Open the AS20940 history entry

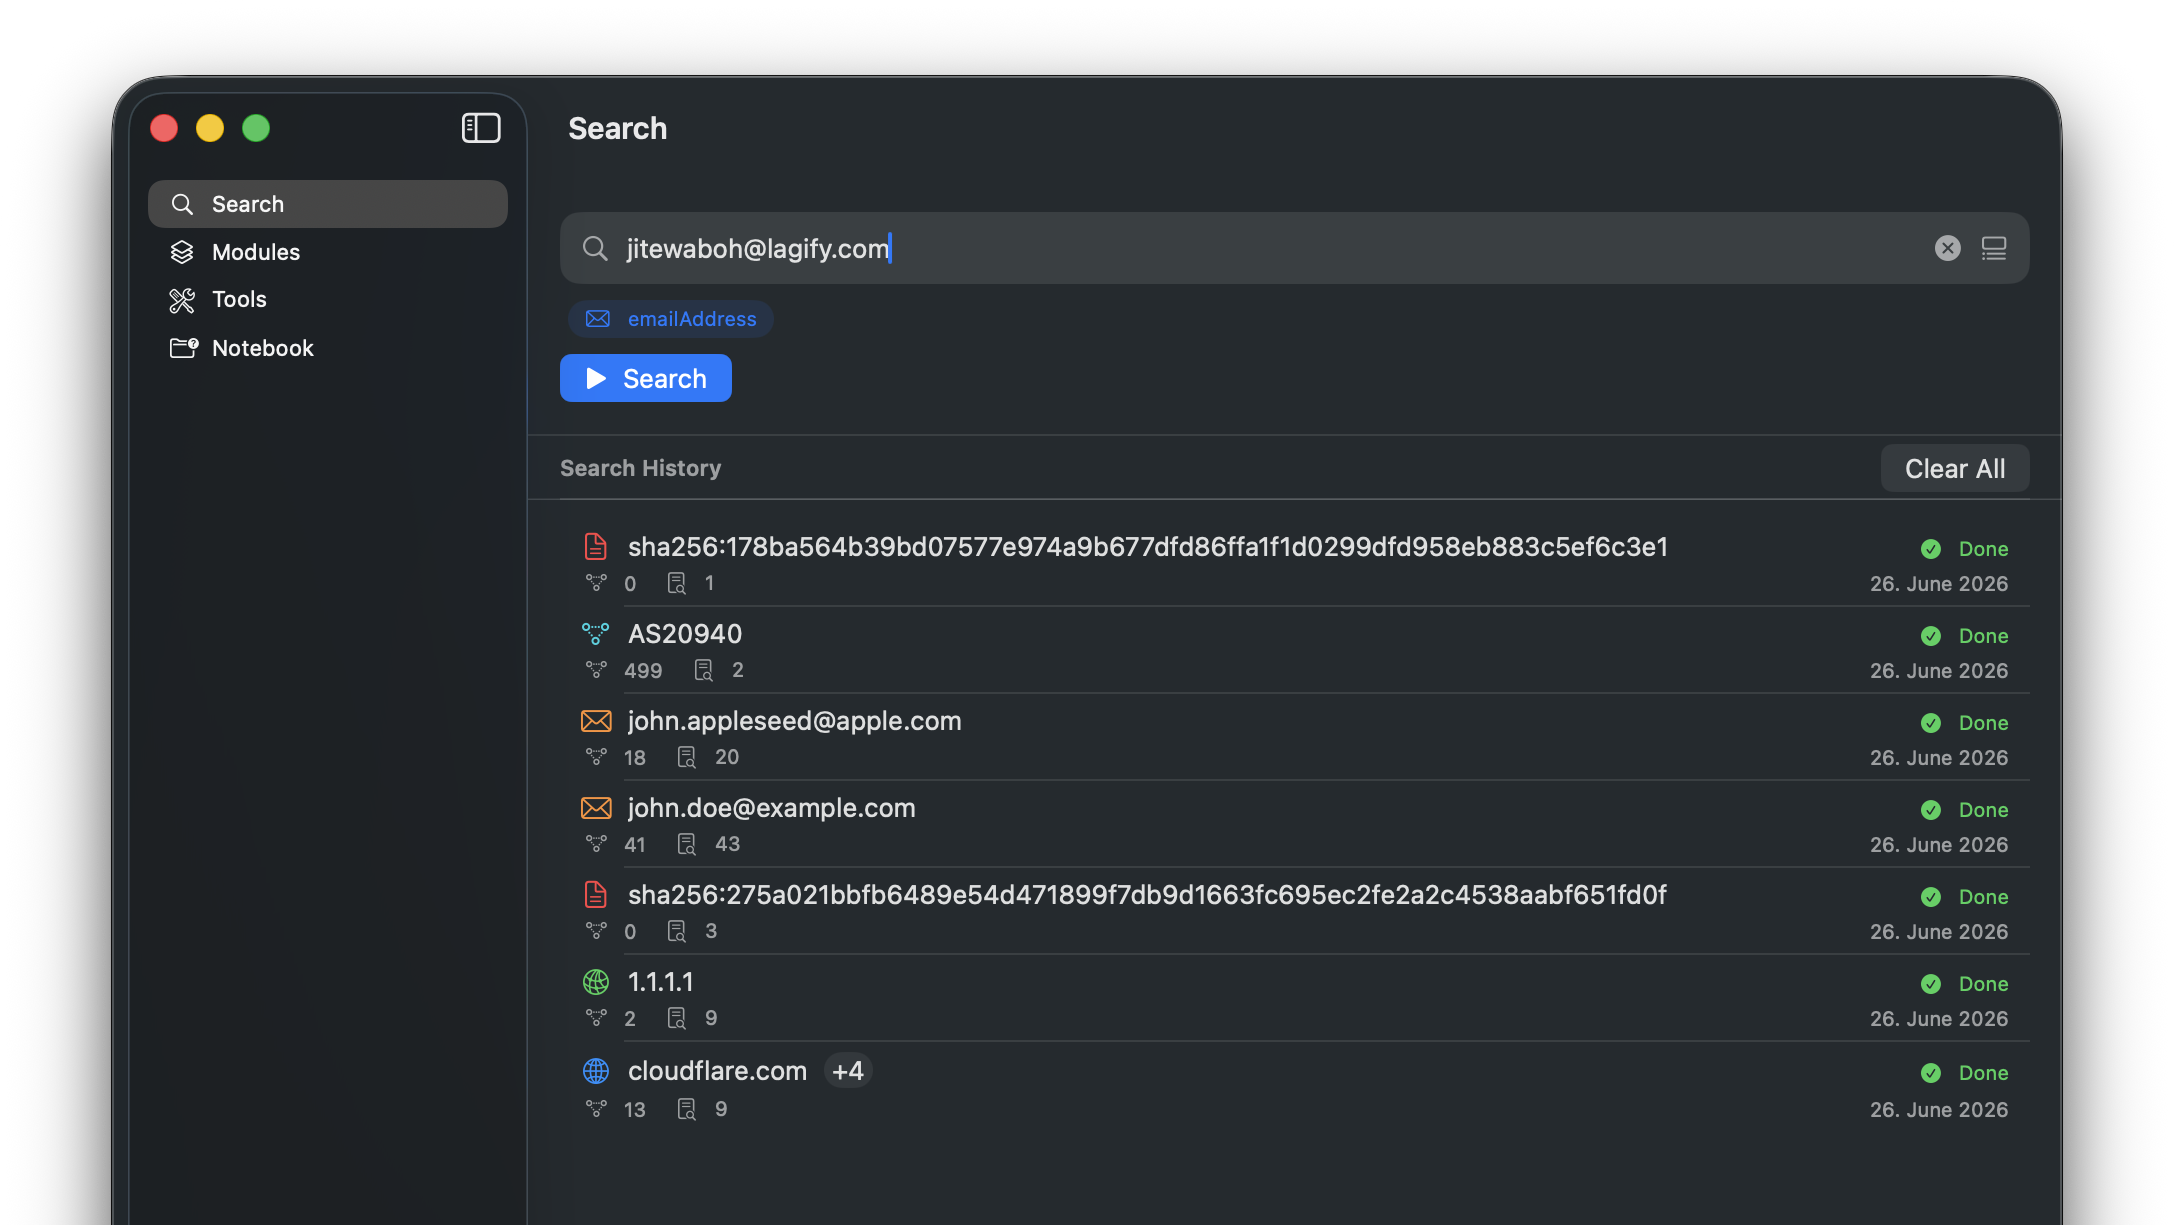(x=1294, y=650)
